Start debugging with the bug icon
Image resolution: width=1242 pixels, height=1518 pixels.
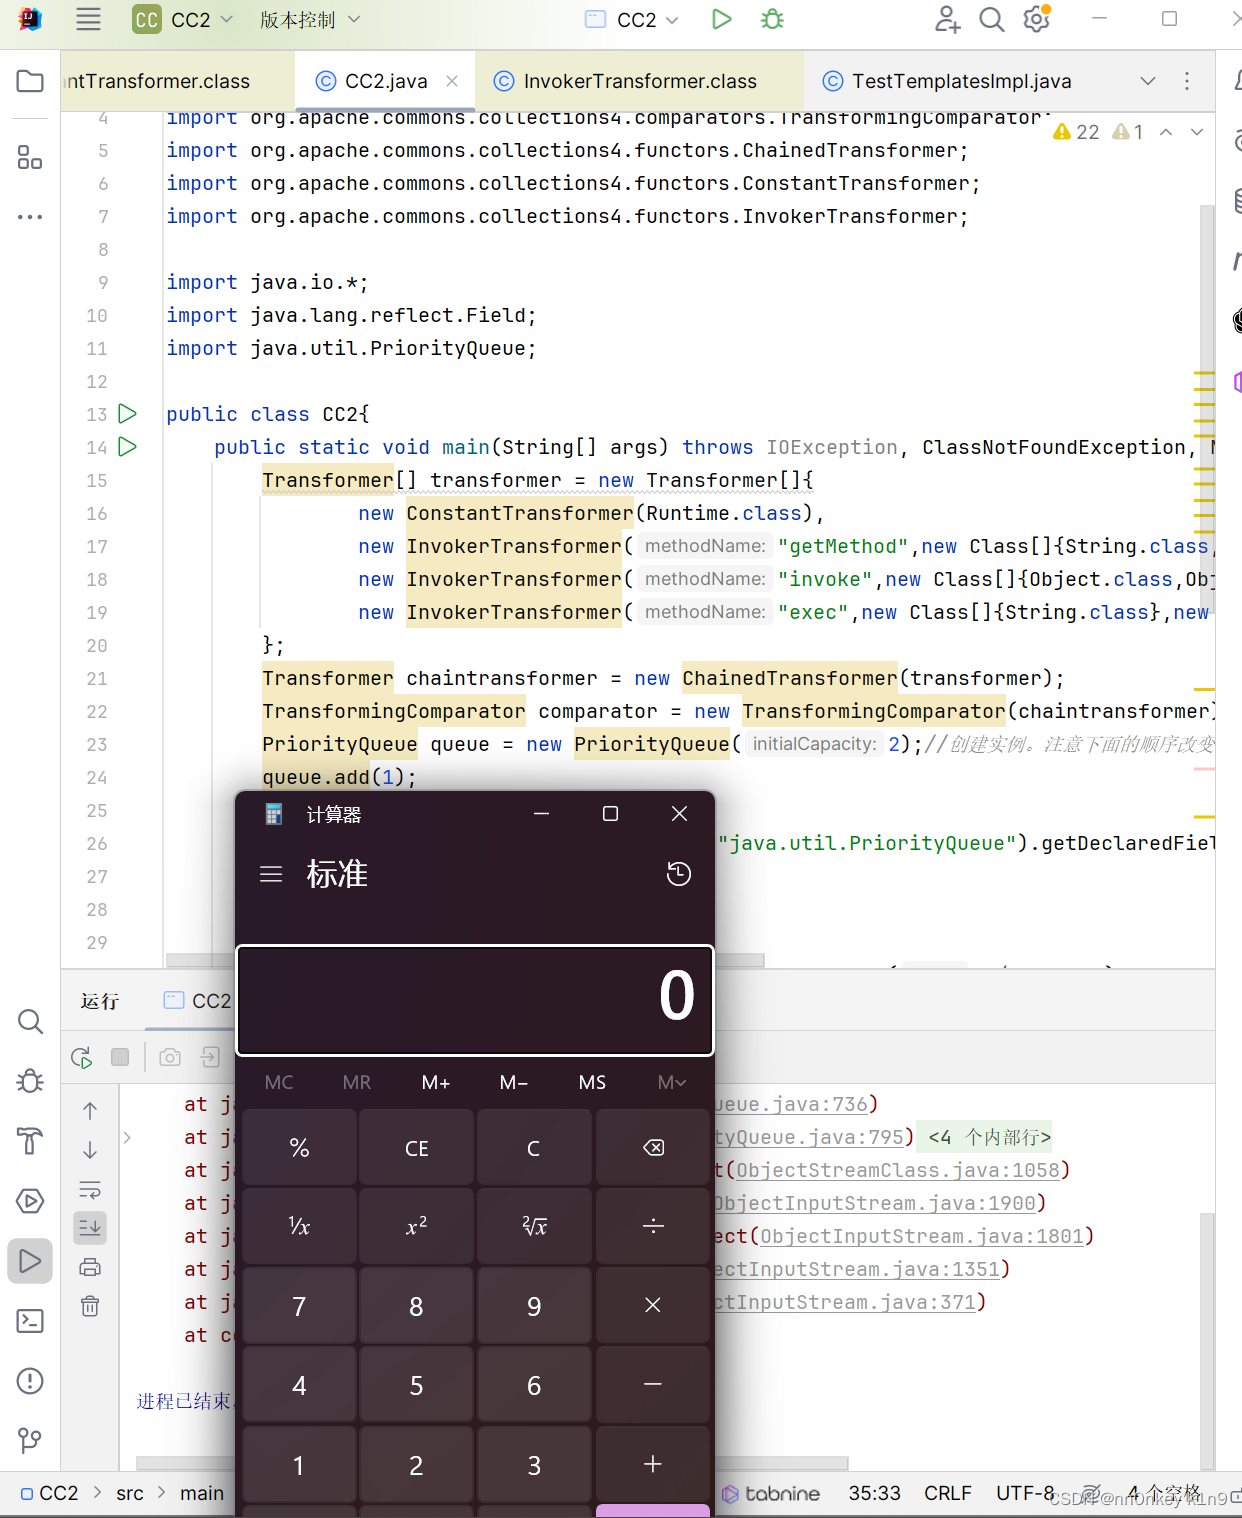point(773,20)
